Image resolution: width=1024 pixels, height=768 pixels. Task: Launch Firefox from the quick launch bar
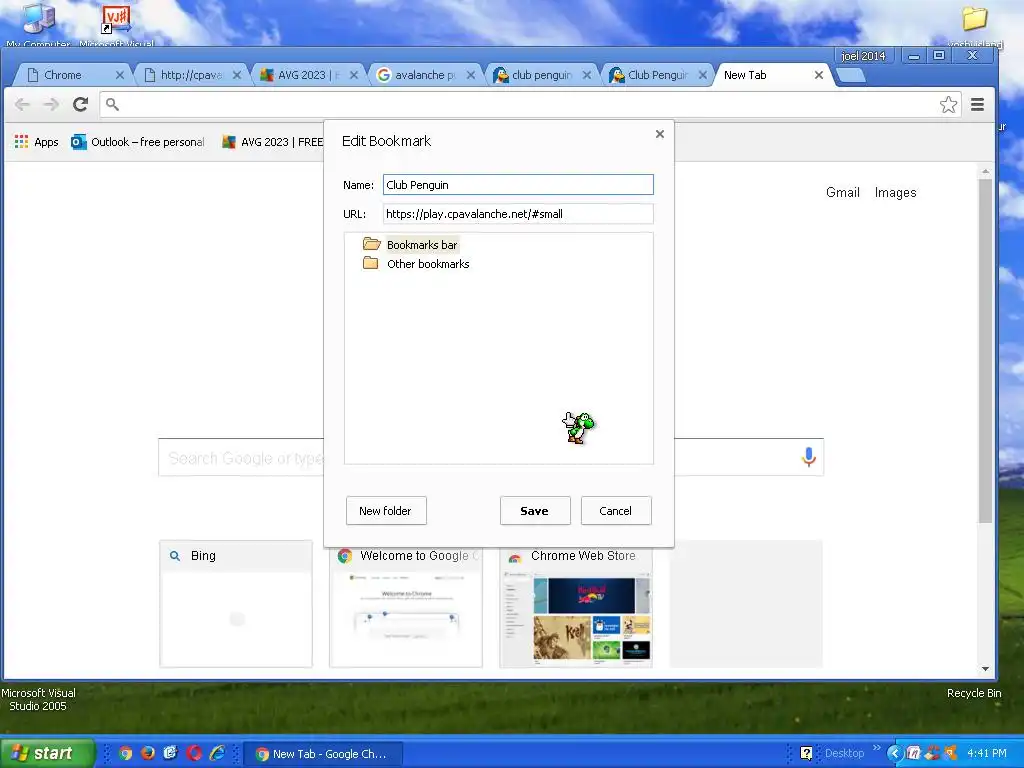click(148, 753)
